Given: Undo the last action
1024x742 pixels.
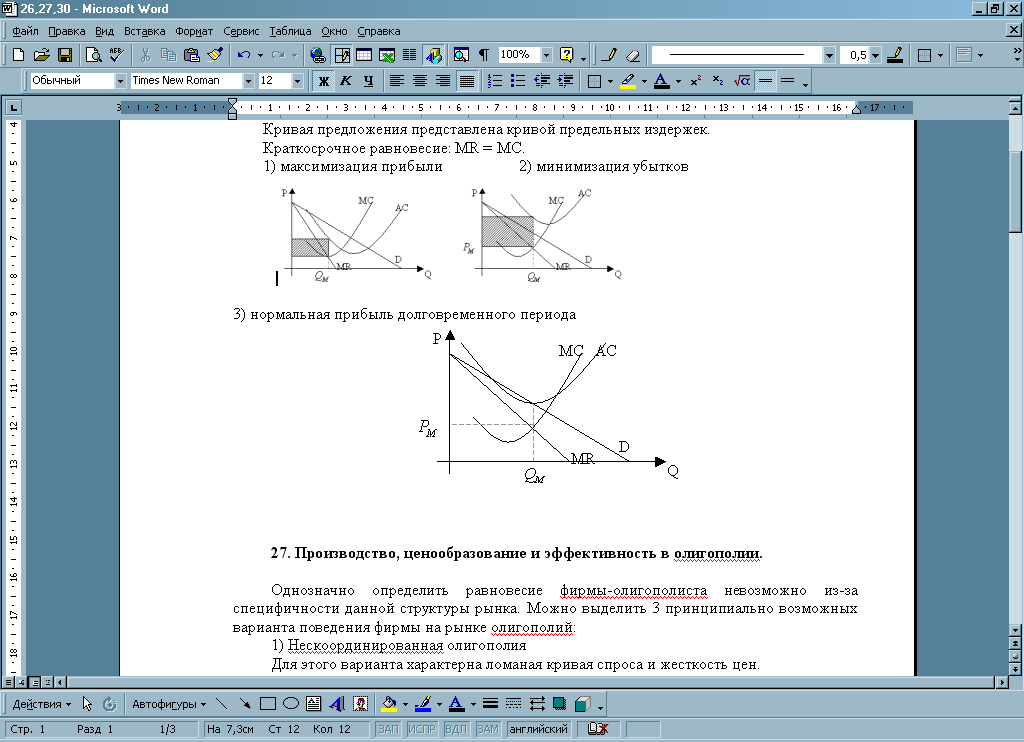Looking at the screenshot, I should click(244, 55).
